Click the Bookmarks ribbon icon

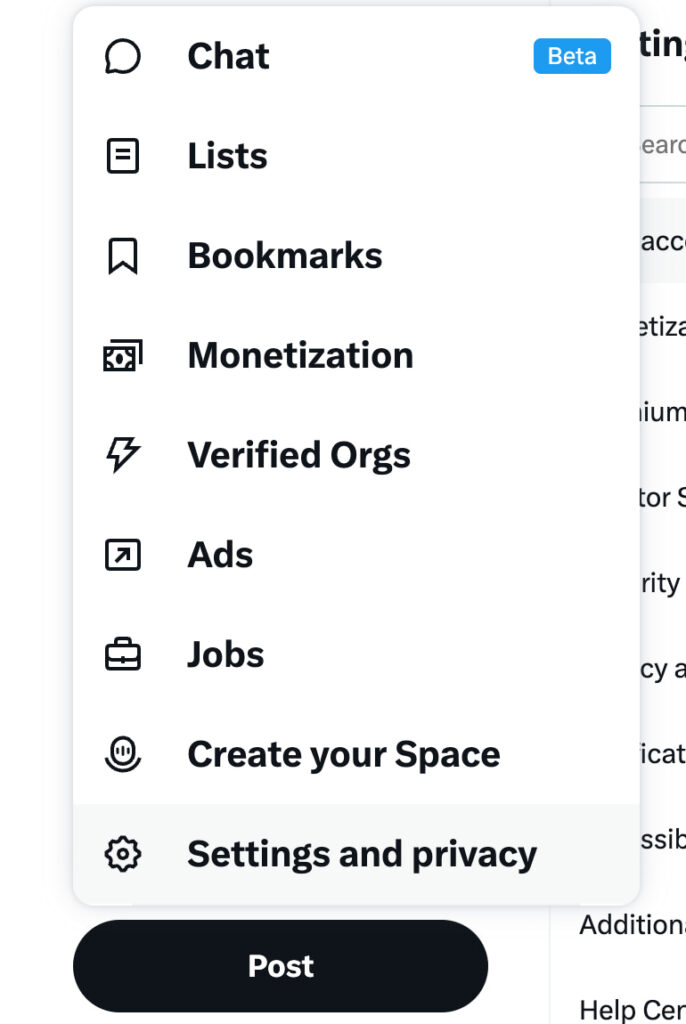click(123, 256)
